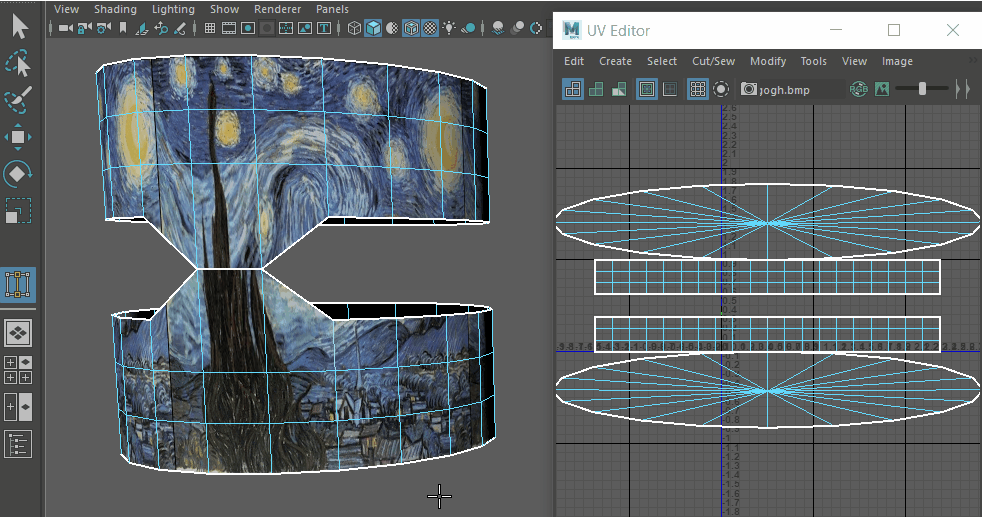Choose the Paint Selection tool
The width and height of the screenshot is (983, 517).
click(x=18, y=101)
